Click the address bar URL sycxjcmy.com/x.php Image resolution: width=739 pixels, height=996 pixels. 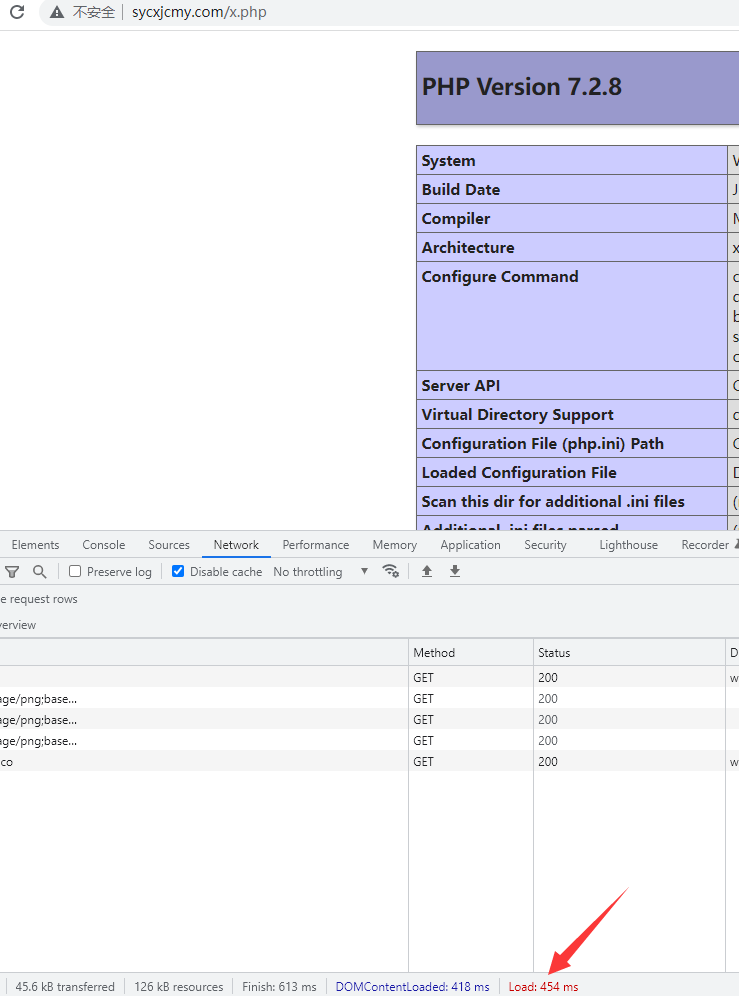click(199, 13)
